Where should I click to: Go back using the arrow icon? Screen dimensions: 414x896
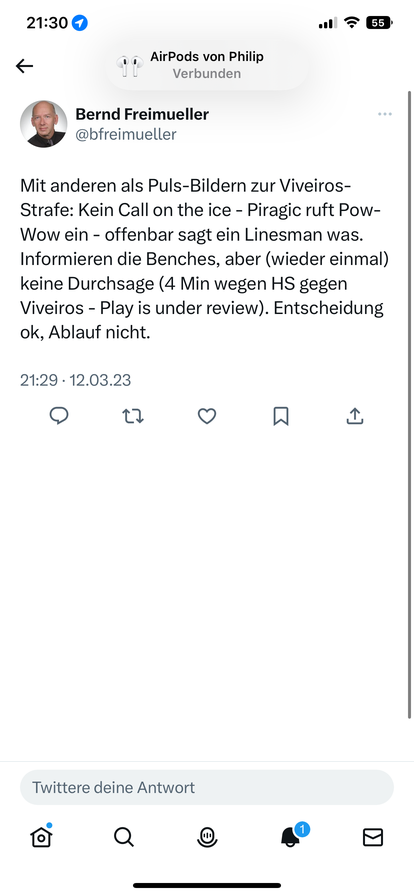(24, 66)
